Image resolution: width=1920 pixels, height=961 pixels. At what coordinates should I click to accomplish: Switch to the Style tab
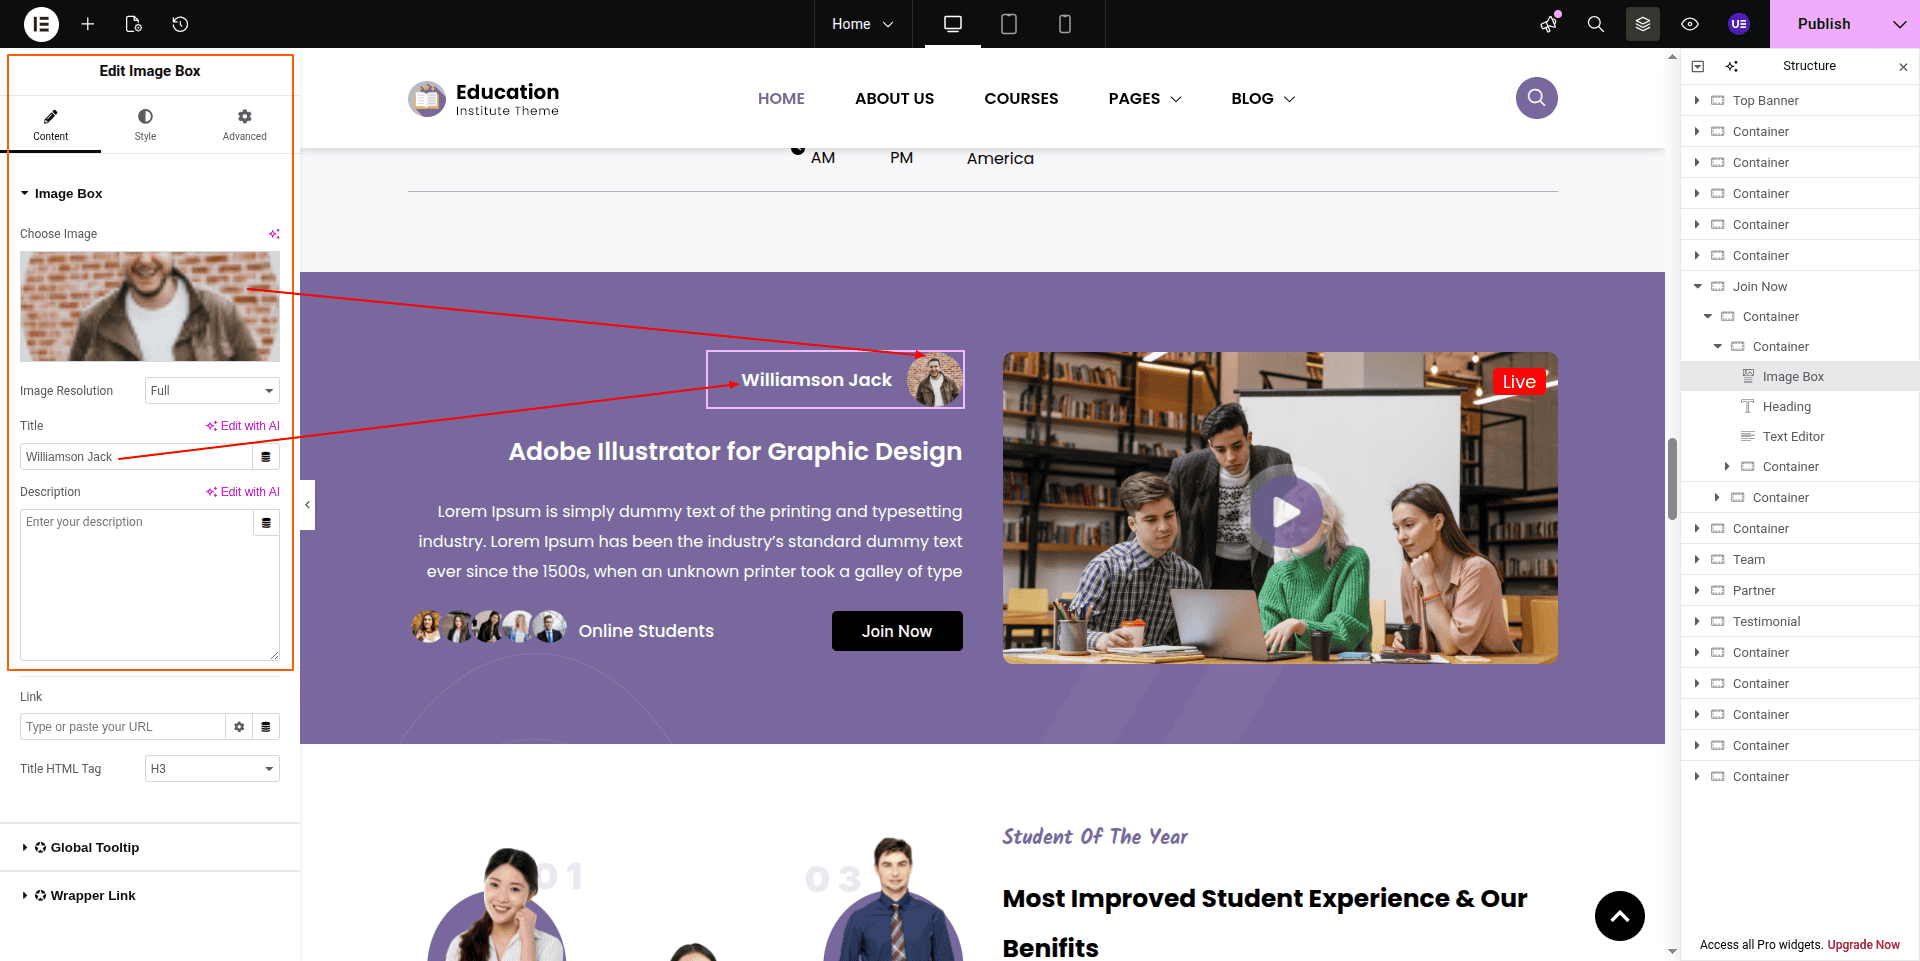click(145, 124)
